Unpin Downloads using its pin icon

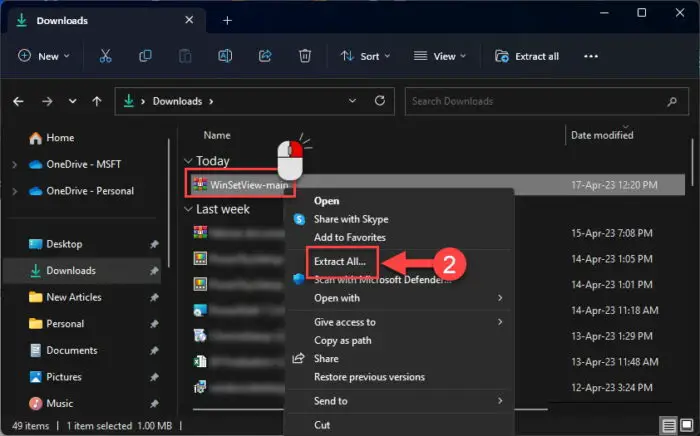pos(154,271)
